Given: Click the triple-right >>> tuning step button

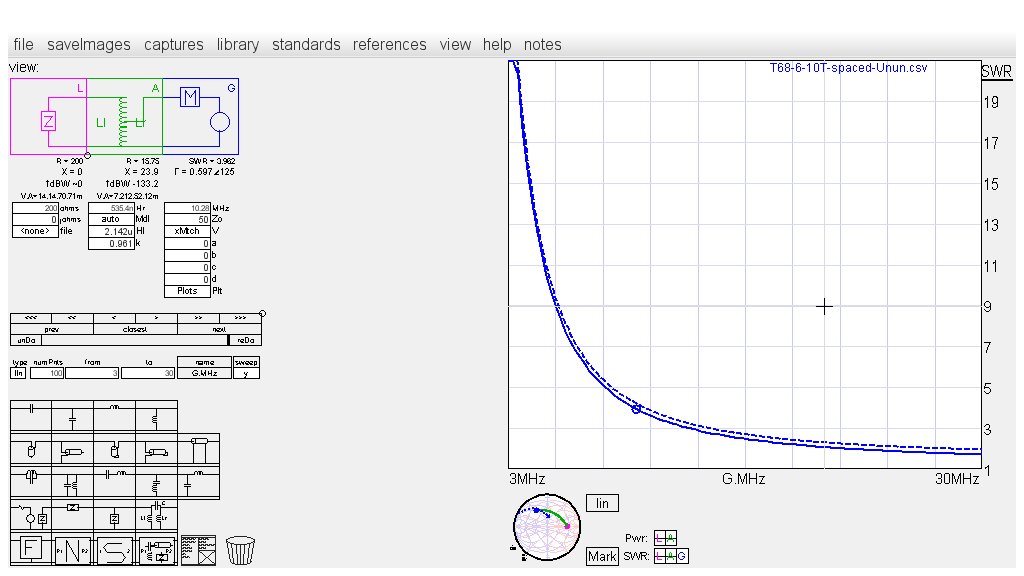Looking at the screenshot, I should click(x=240, y=318).
